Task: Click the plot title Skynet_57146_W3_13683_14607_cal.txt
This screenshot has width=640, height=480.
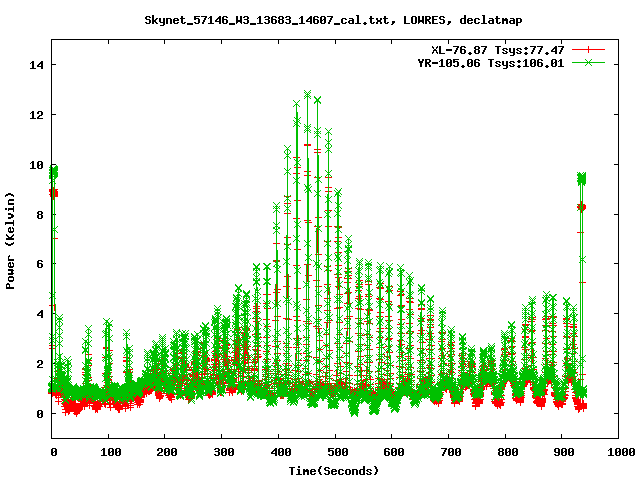Action: (269, 20)
